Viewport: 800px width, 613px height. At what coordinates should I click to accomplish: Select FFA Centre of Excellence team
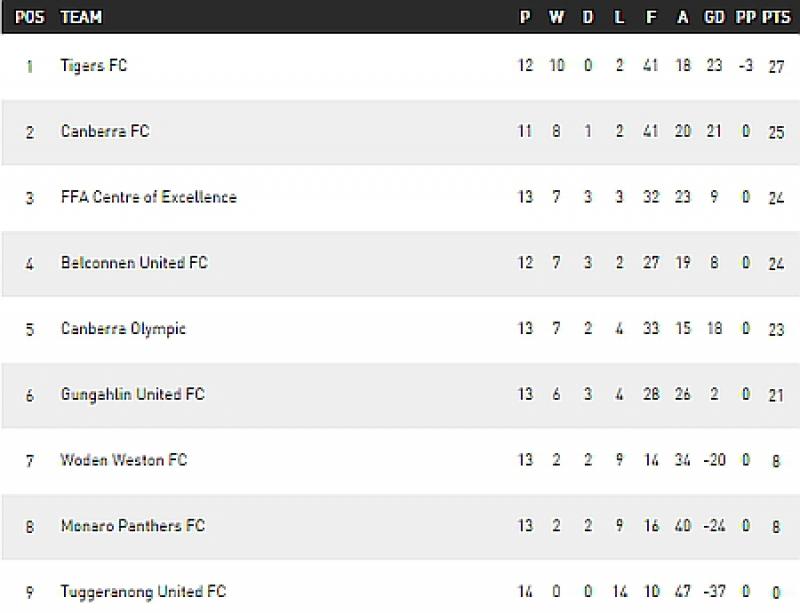pos(148,197)
